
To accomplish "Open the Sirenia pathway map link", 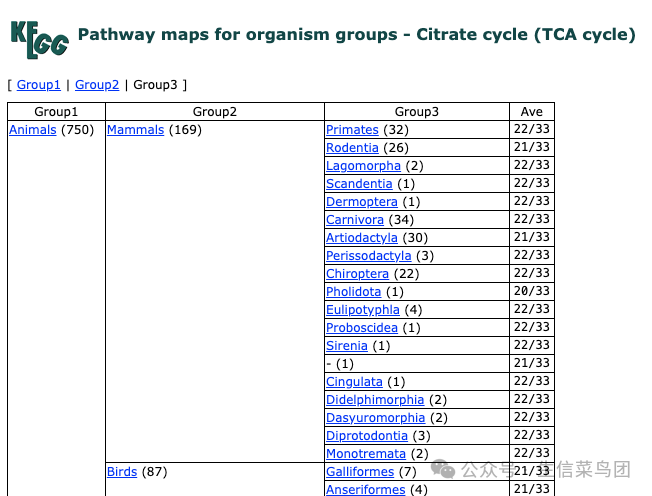I will click(347, 345).
